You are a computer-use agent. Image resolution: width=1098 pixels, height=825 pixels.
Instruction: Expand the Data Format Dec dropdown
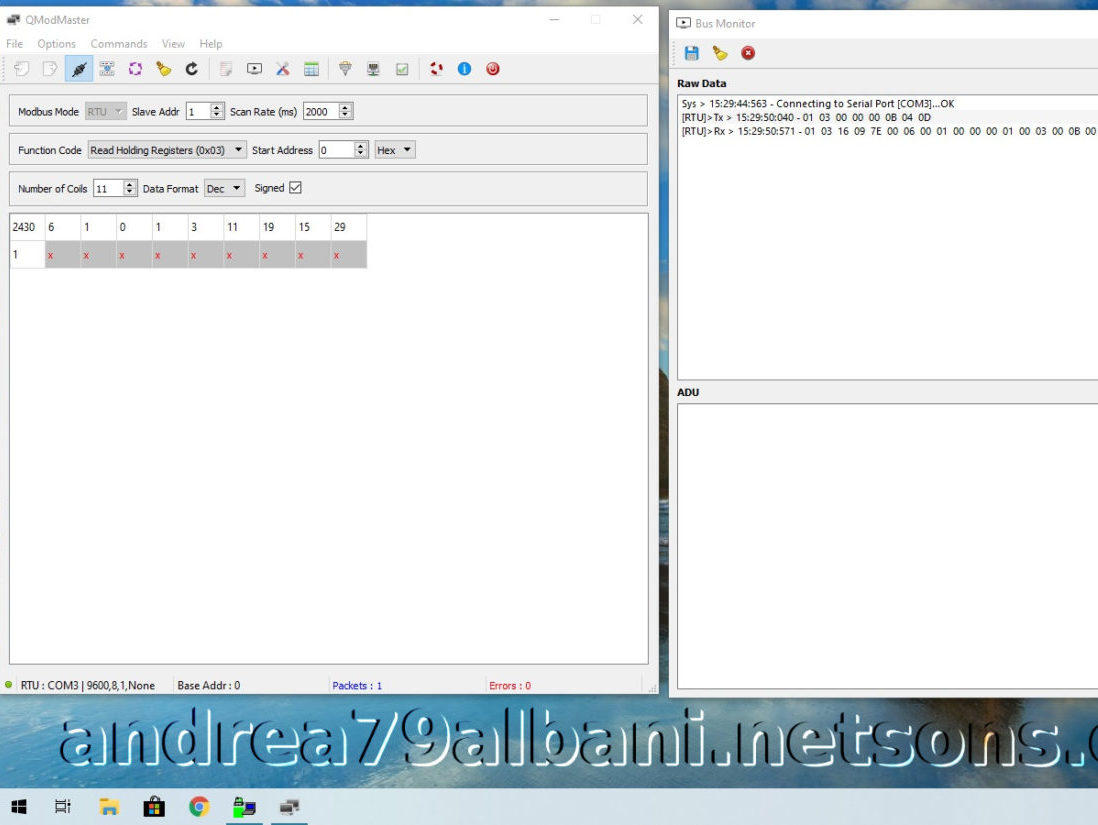(x=224, y=188)
